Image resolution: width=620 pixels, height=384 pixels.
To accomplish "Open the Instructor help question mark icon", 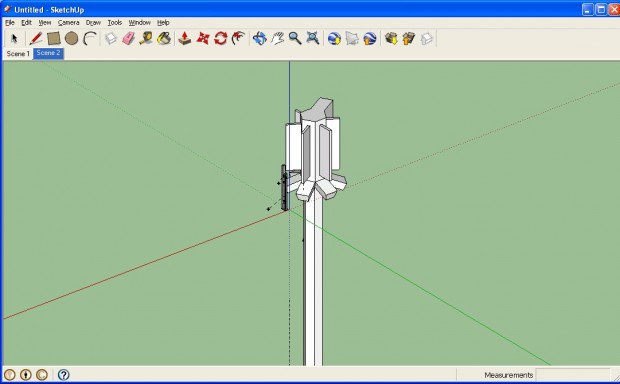I will pyautogui.click(x=63, y=375).
